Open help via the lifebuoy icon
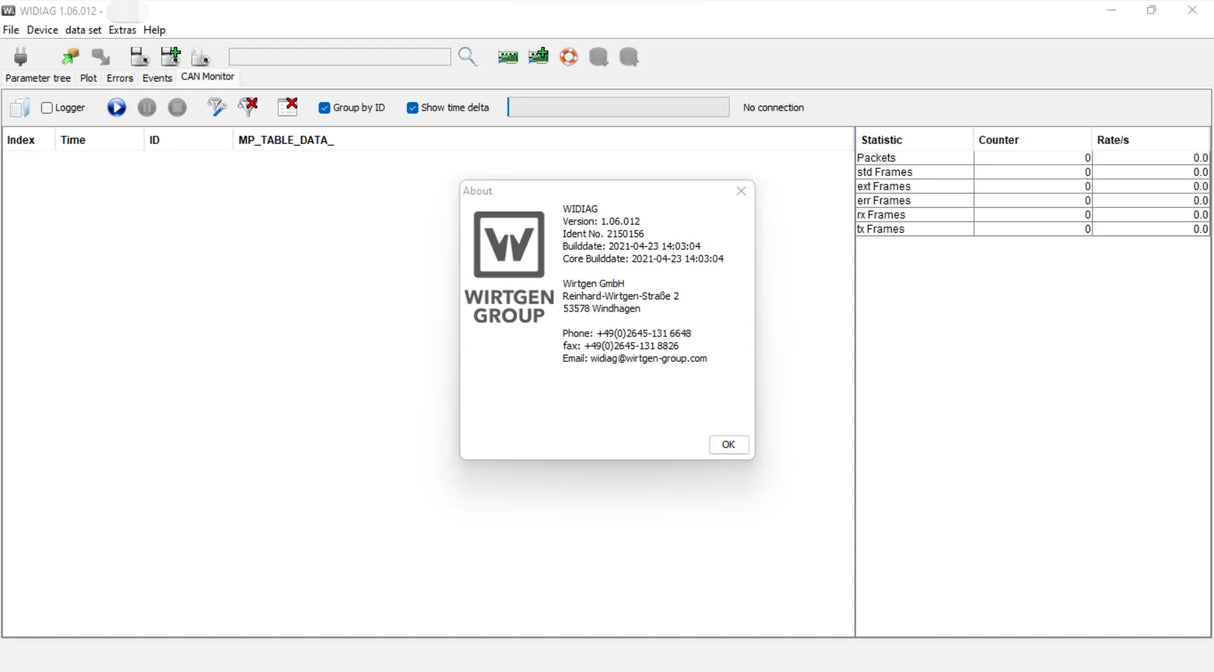1214x672 pixels. click(x=568, y=57)
